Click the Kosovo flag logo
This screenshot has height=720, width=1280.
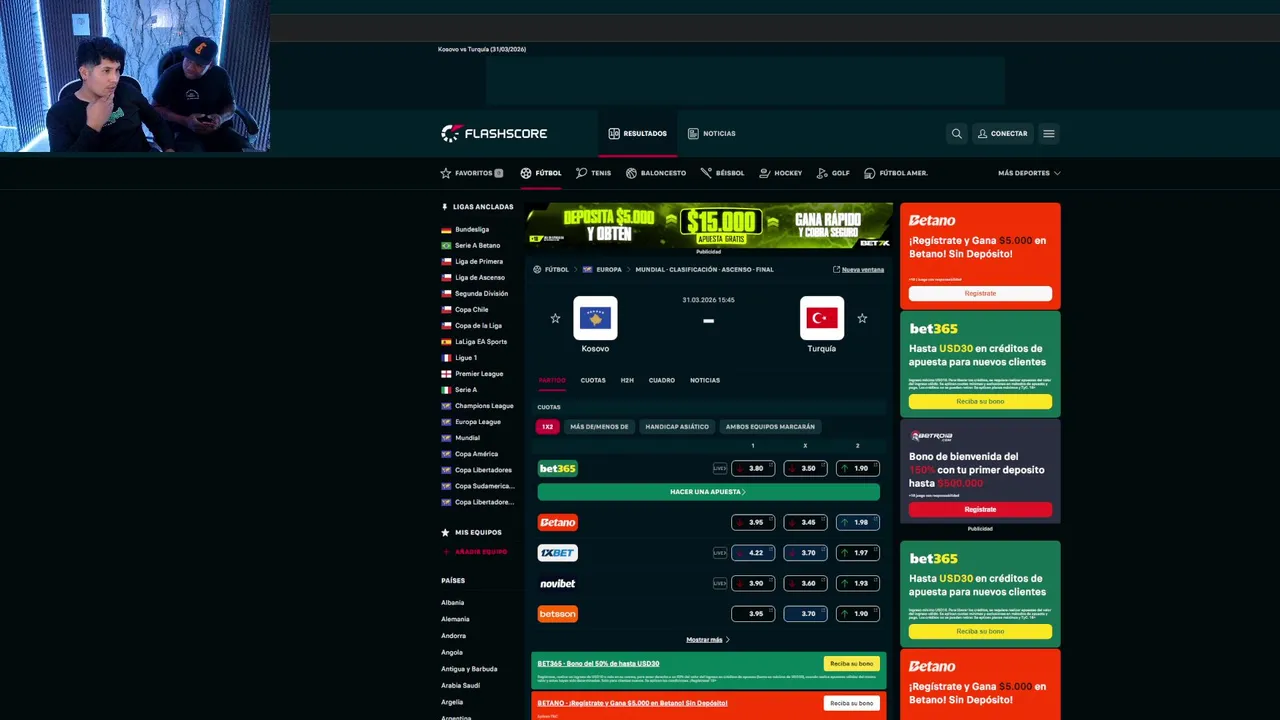pos(595,318)
